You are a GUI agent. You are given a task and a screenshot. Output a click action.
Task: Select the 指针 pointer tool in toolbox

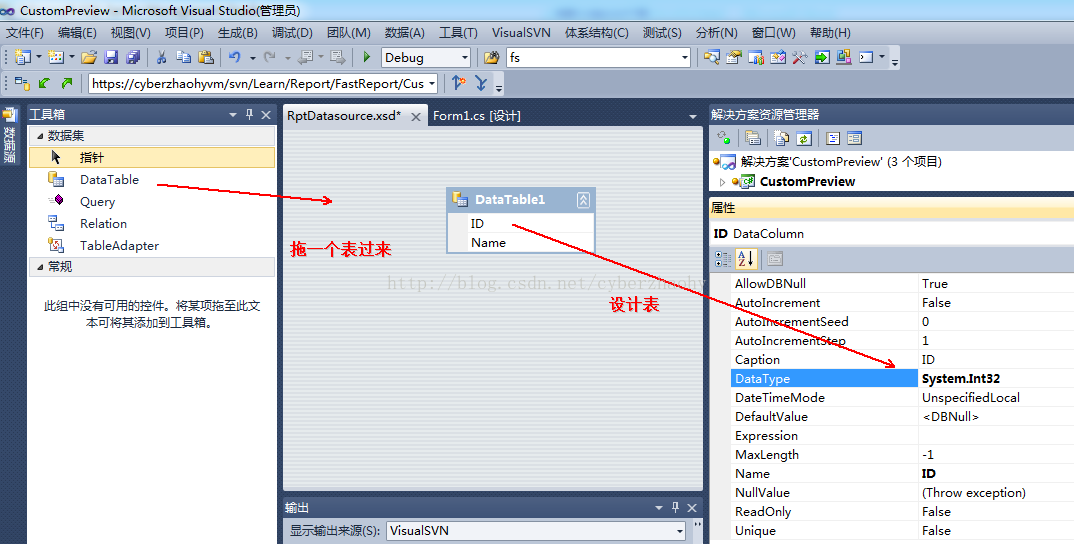(x=152, y=158)
